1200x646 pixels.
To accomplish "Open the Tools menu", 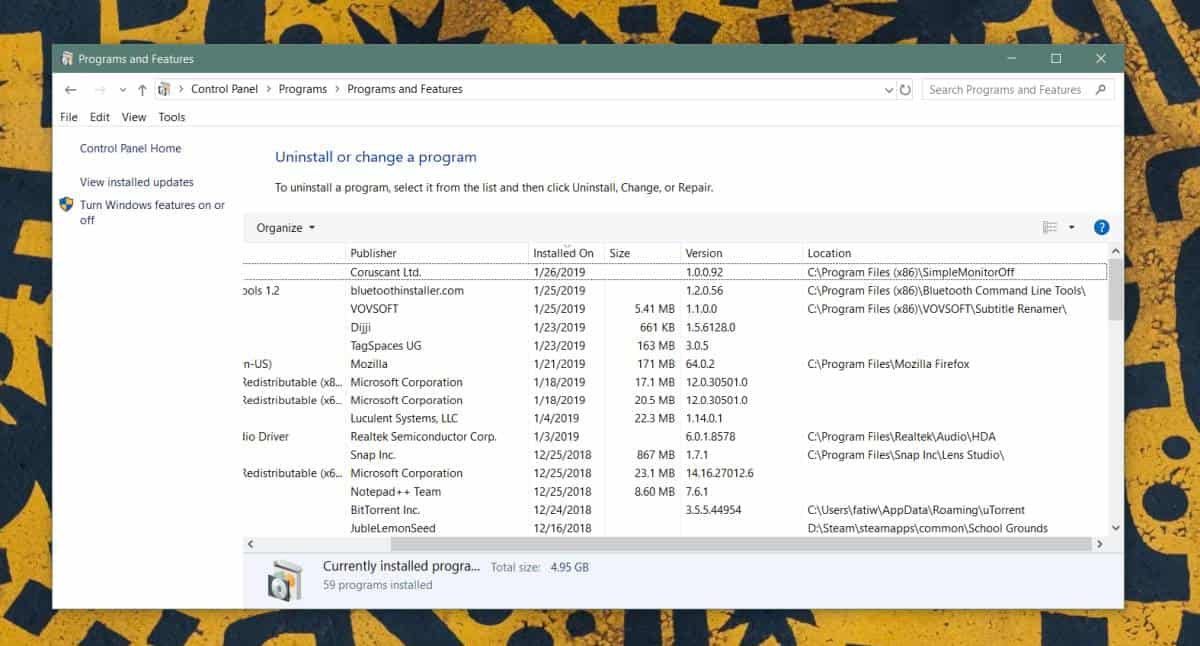I will (x=172, y=117).
